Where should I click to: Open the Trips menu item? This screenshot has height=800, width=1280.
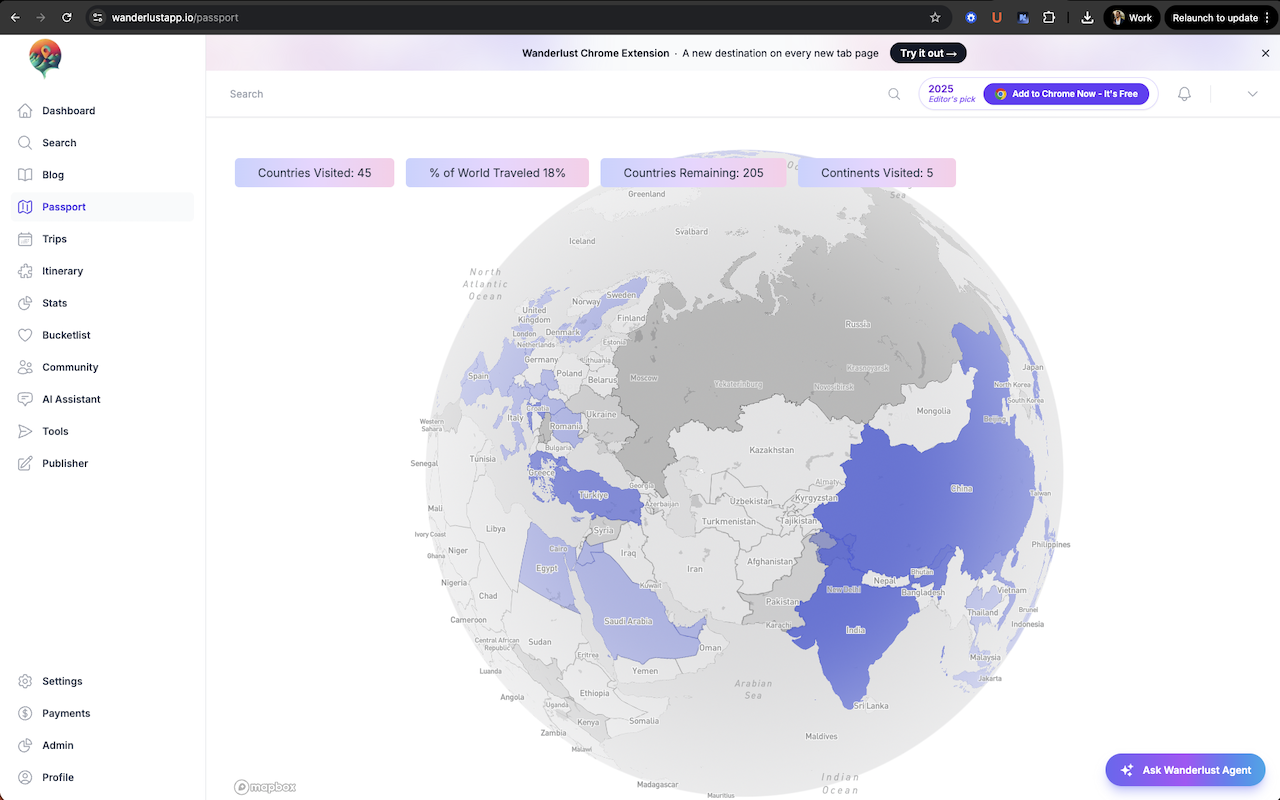coord(103,239)
